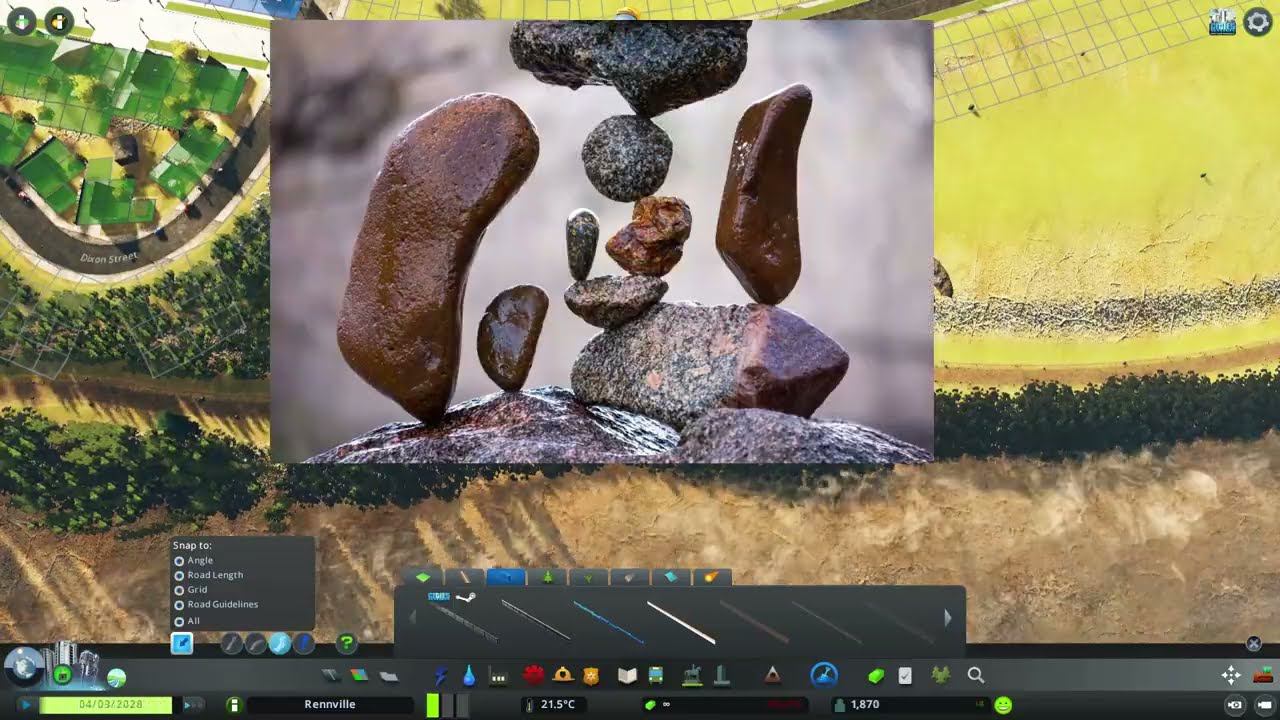This screenshot has height=720, width=1280.
Task: Select the brown fence asset
Action: click(754, 619)
